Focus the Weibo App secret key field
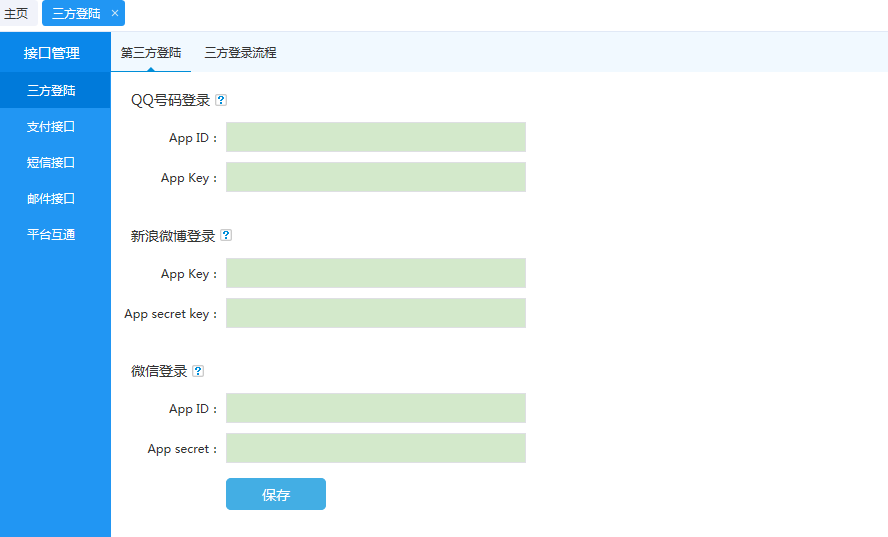This screenshot has width=888, height=537. click(376, 313)
